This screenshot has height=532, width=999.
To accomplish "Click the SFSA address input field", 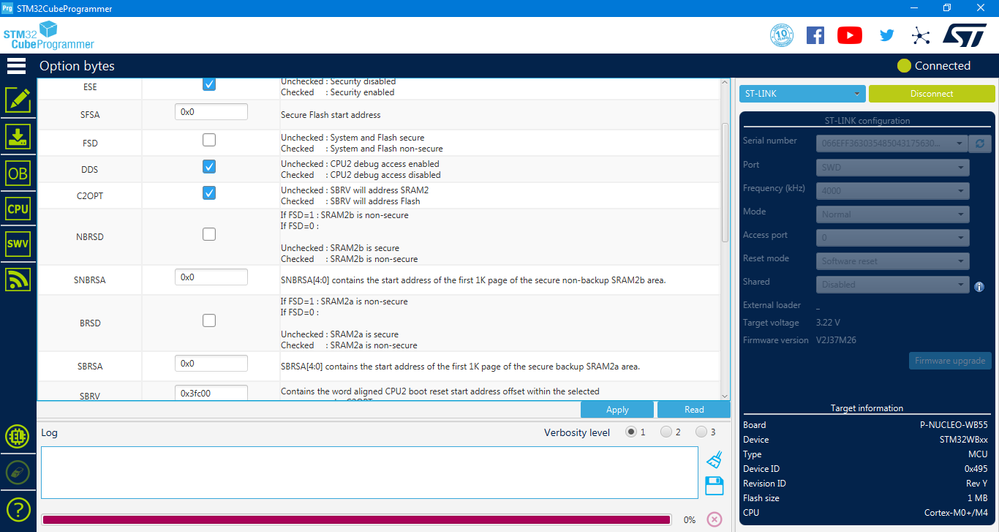I will [211, 111].
